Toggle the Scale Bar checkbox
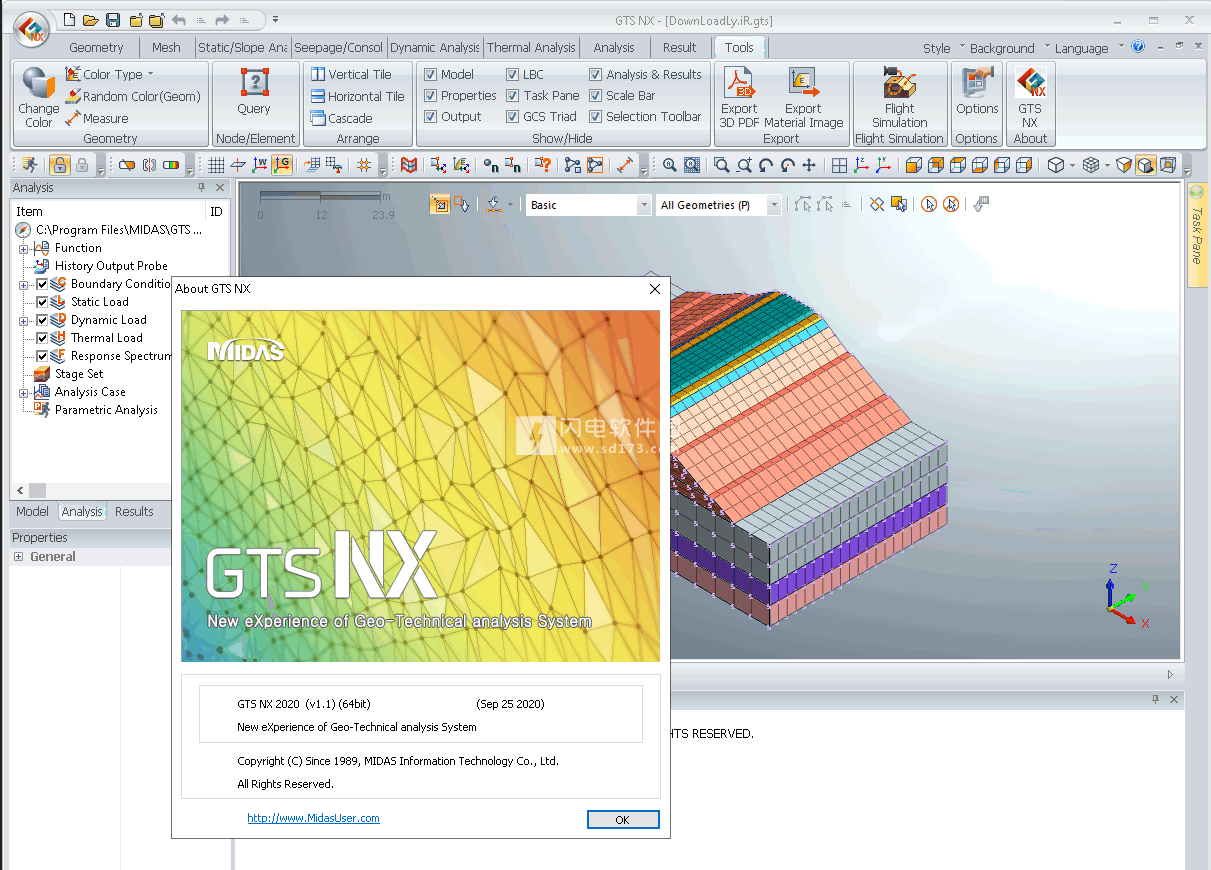Image resolution: width=1211 pixels, height=870 pixels. (x=595, y=95)
